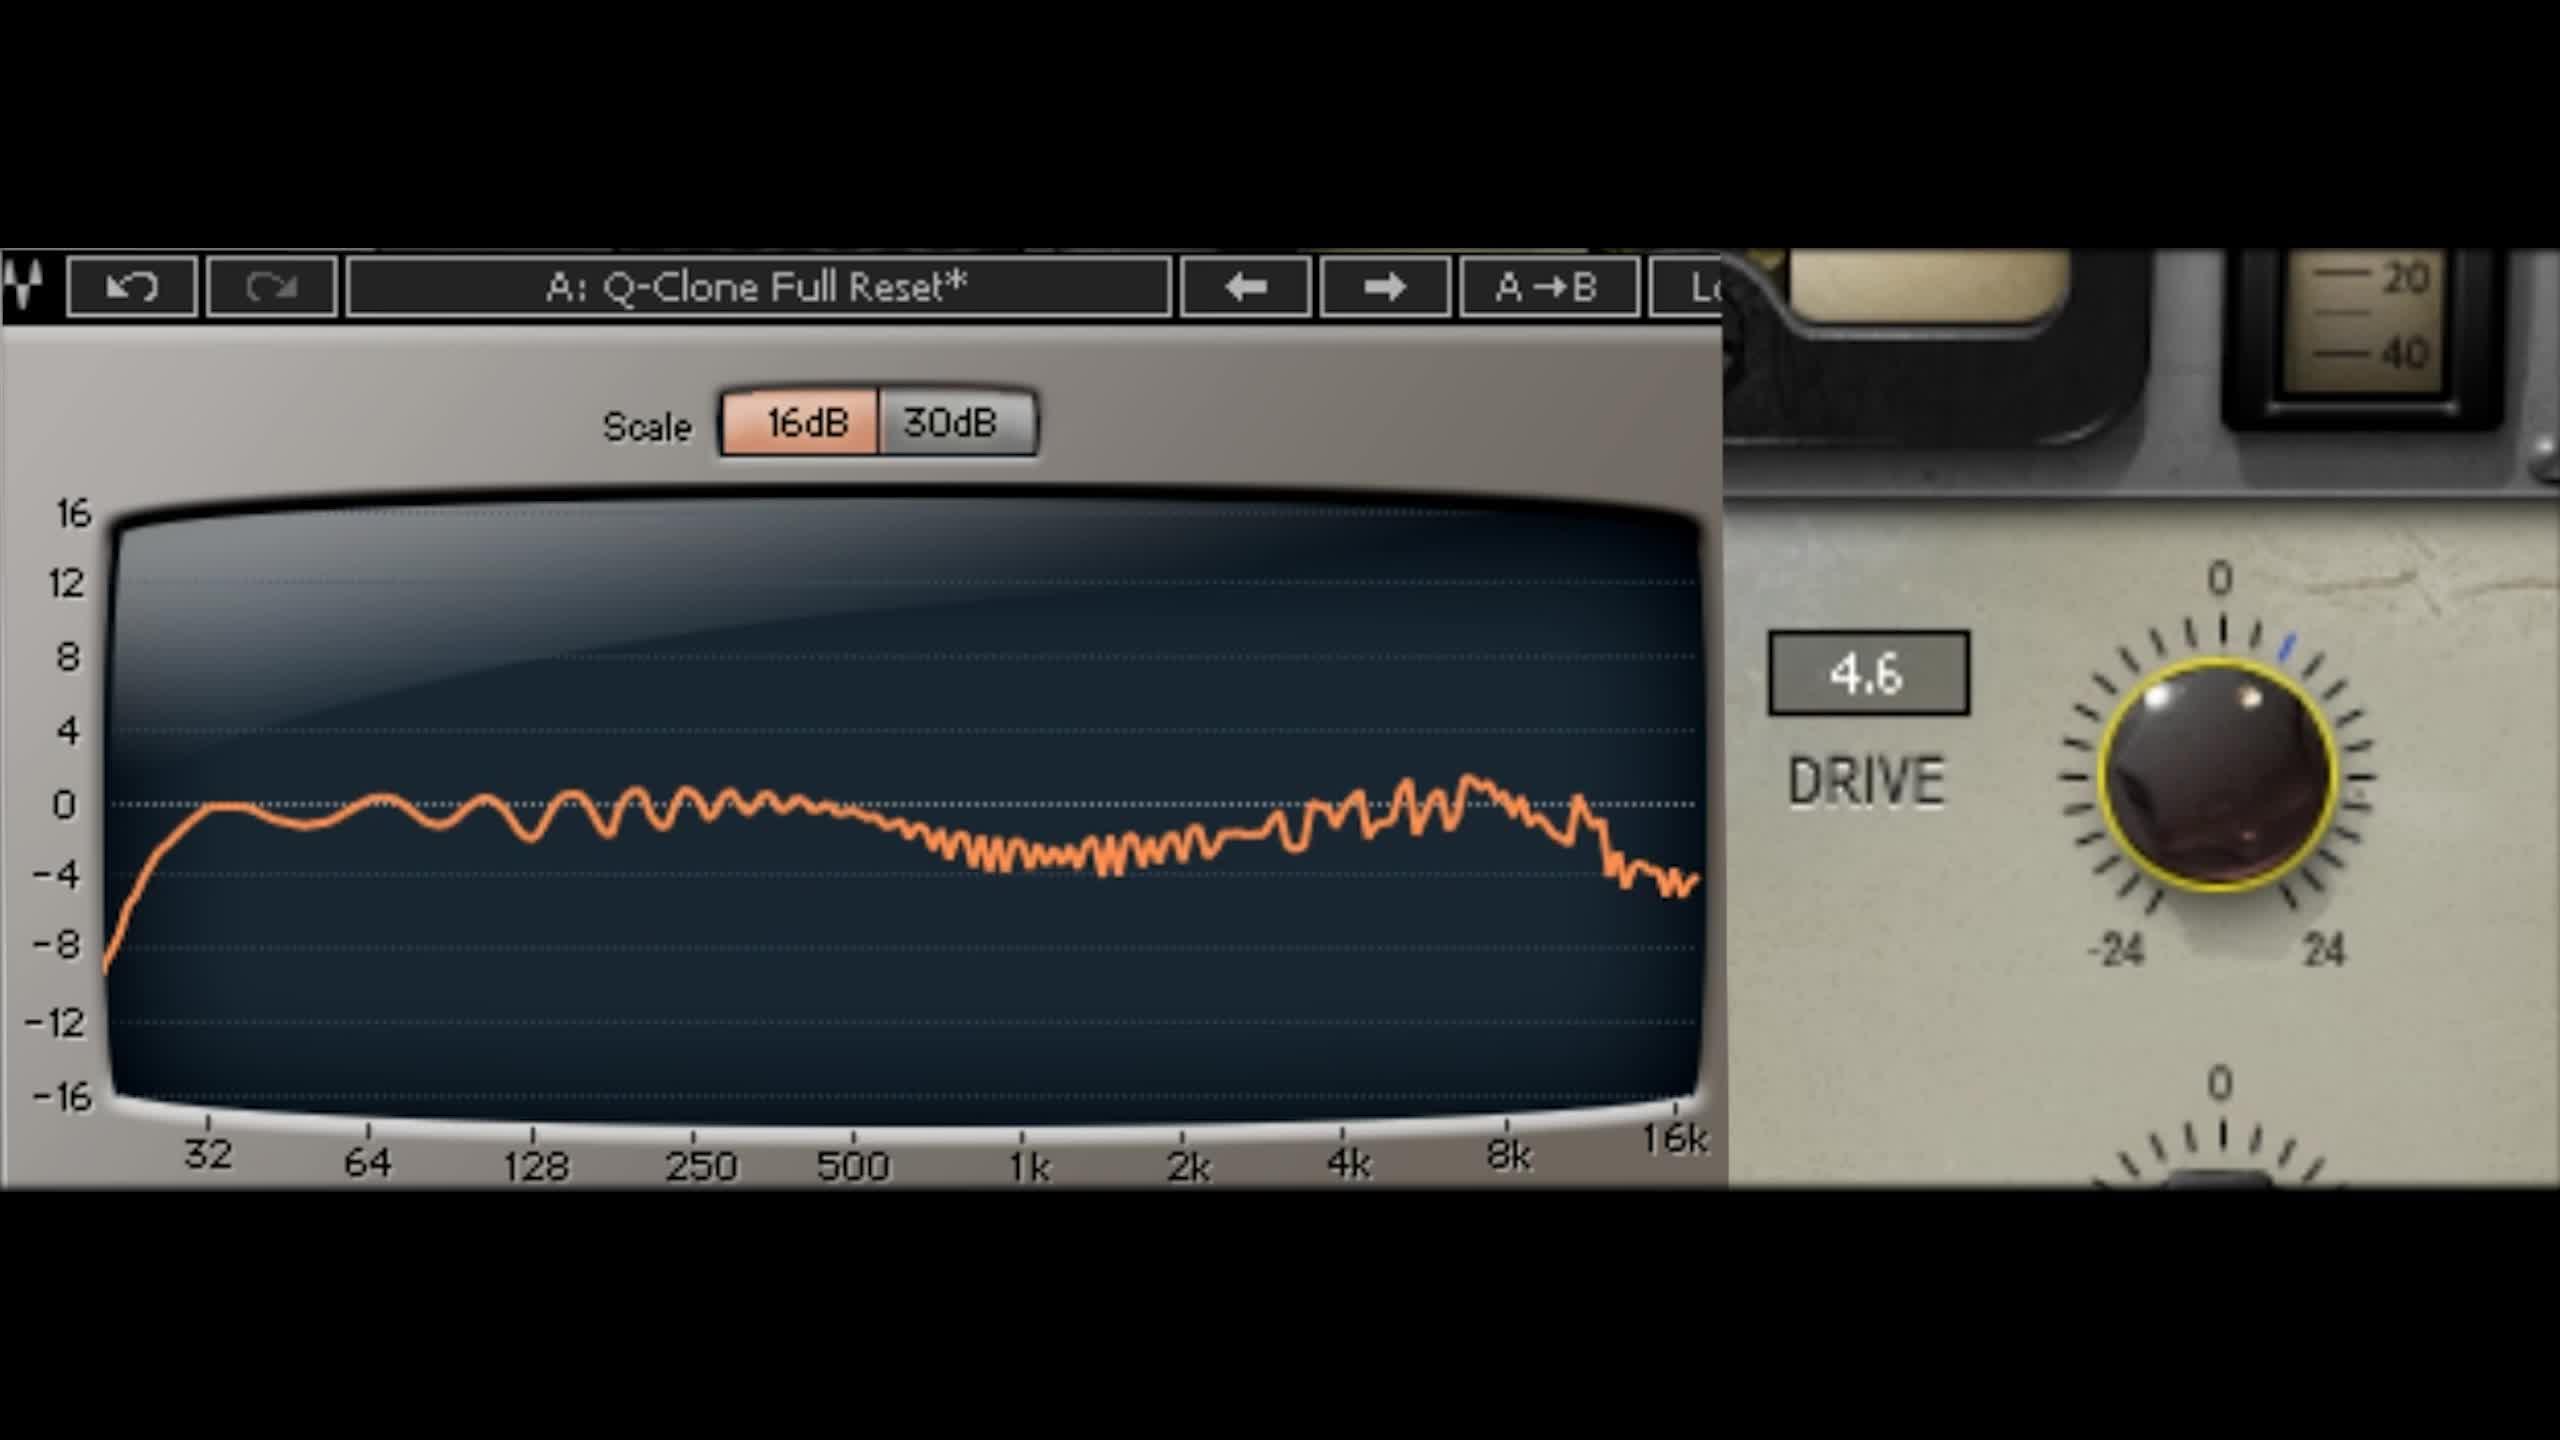Open the Q-Clone Full Reset preset menu
Viewport: 2560px width, 1440px height.
[757, 287]
